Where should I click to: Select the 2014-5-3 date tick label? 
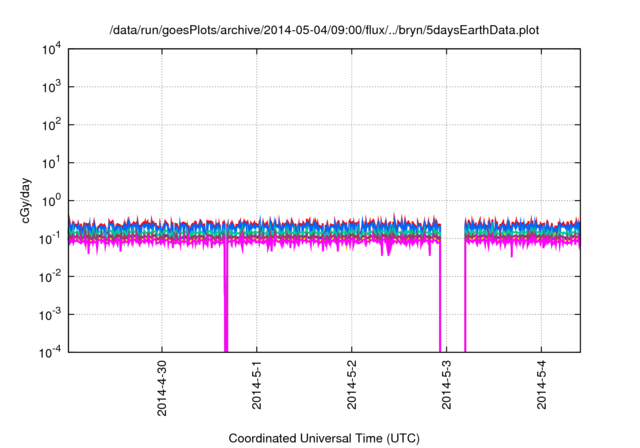pyautogui.click(x=447, y=384)
